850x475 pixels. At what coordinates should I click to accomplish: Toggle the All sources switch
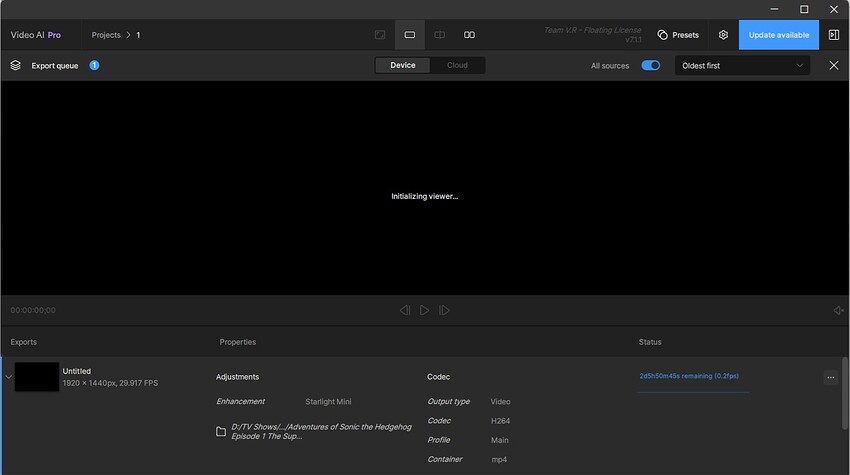click(650, 65)
